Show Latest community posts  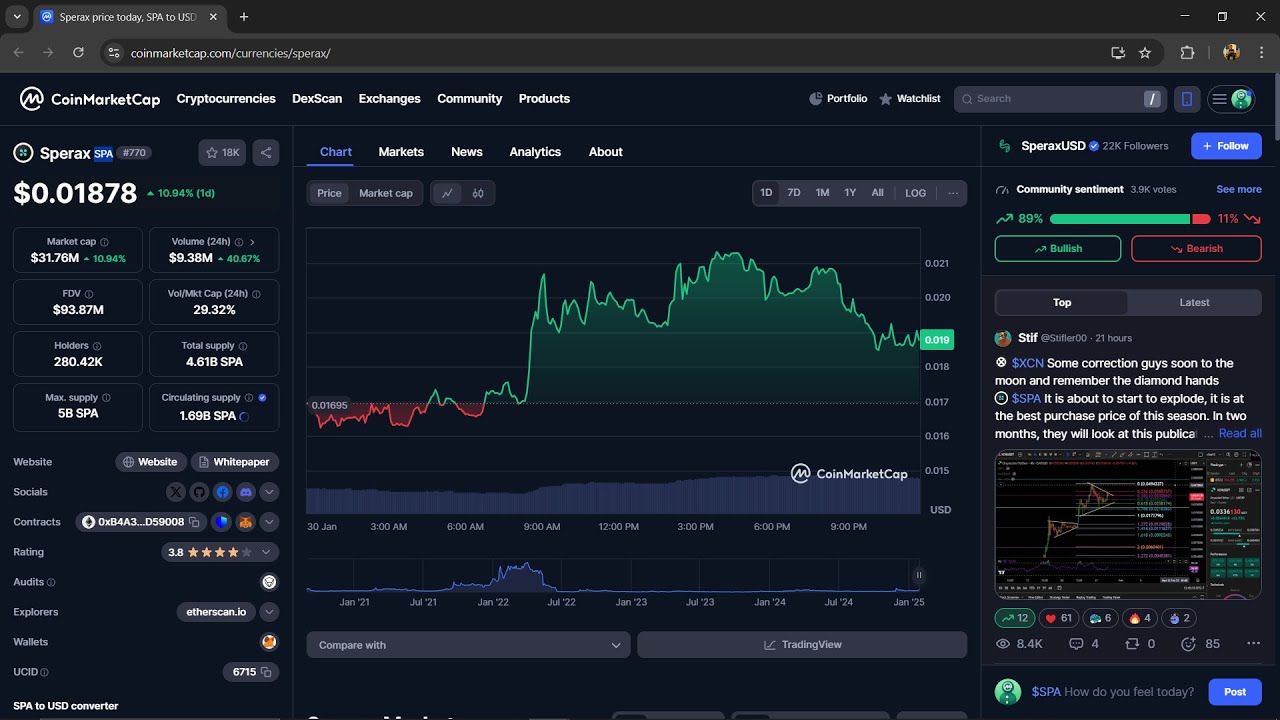1194,303
